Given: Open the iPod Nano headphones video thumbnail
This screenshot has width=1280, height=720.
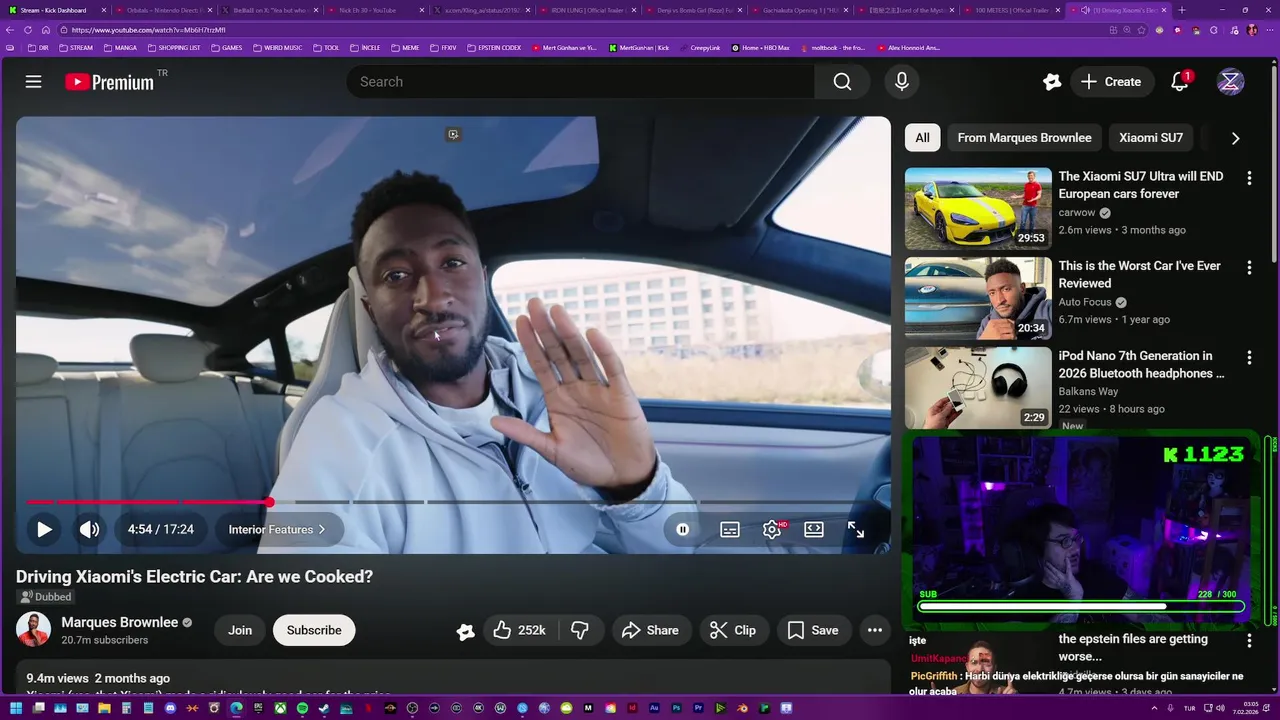Looking at the screenshot, I should coord(978,388).
